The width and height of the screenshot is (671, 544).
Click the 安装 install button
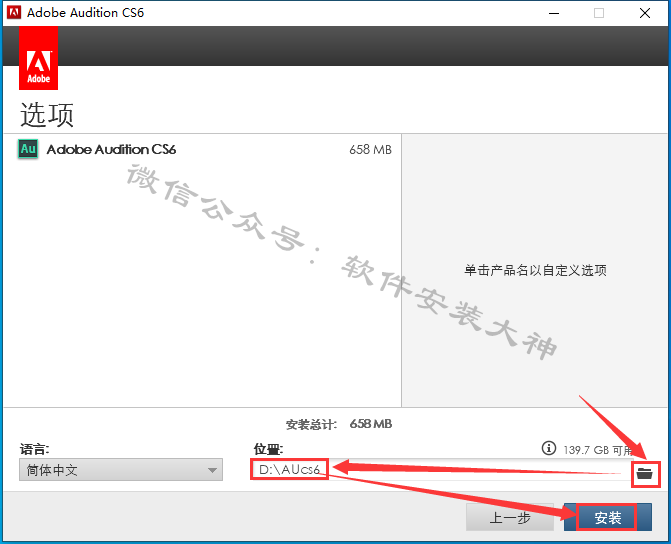[608, 517]
